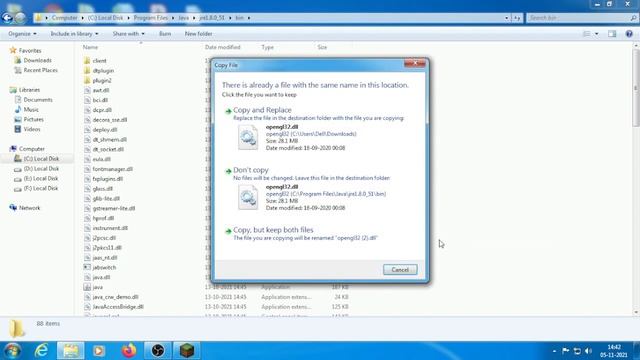This screenshot has height=360, width=640.
Task: Open the Organize menu
Action: pos(22,34)
